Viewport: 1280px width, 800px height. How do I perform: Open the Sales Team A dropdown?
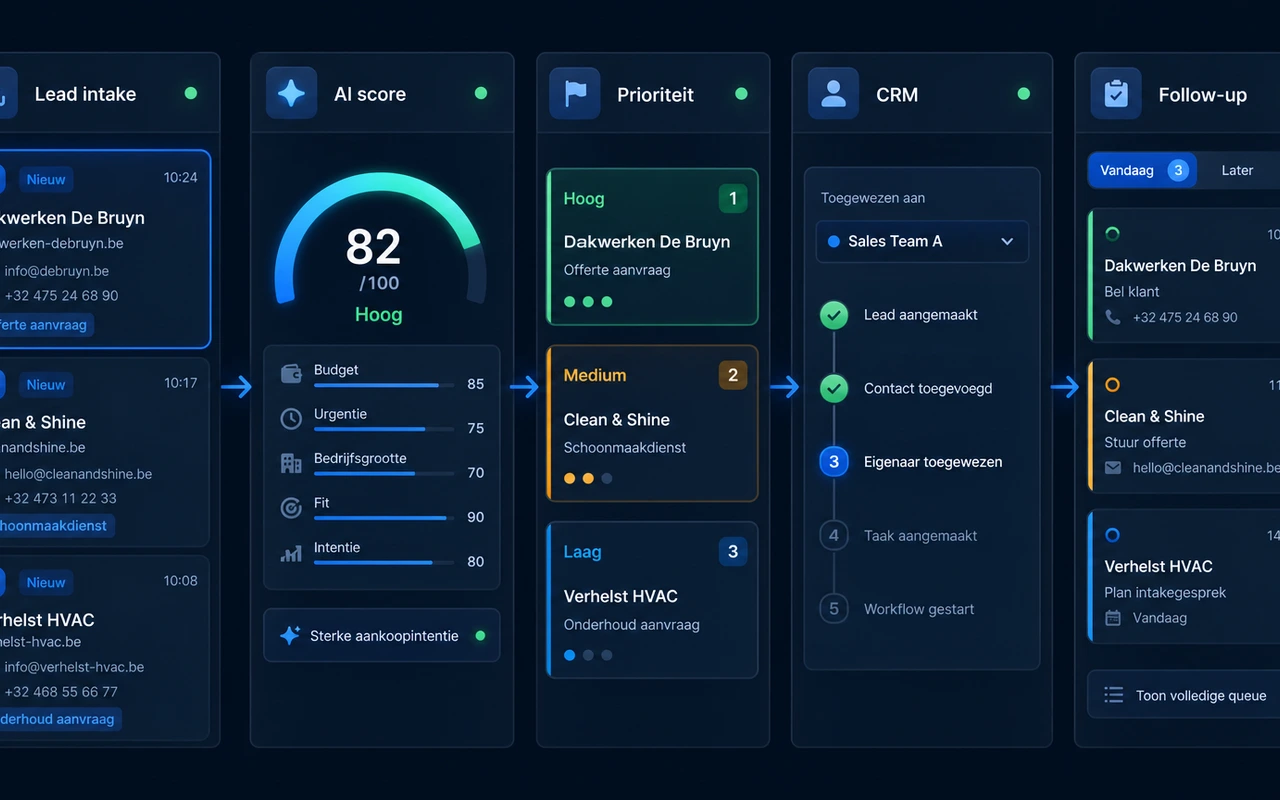922,241
